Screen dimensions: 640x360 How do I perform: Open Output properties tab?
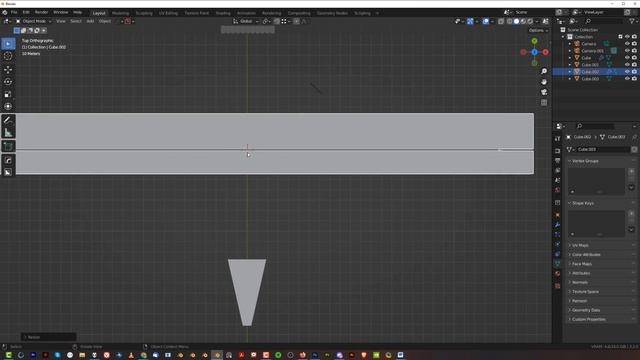[558, 161]
